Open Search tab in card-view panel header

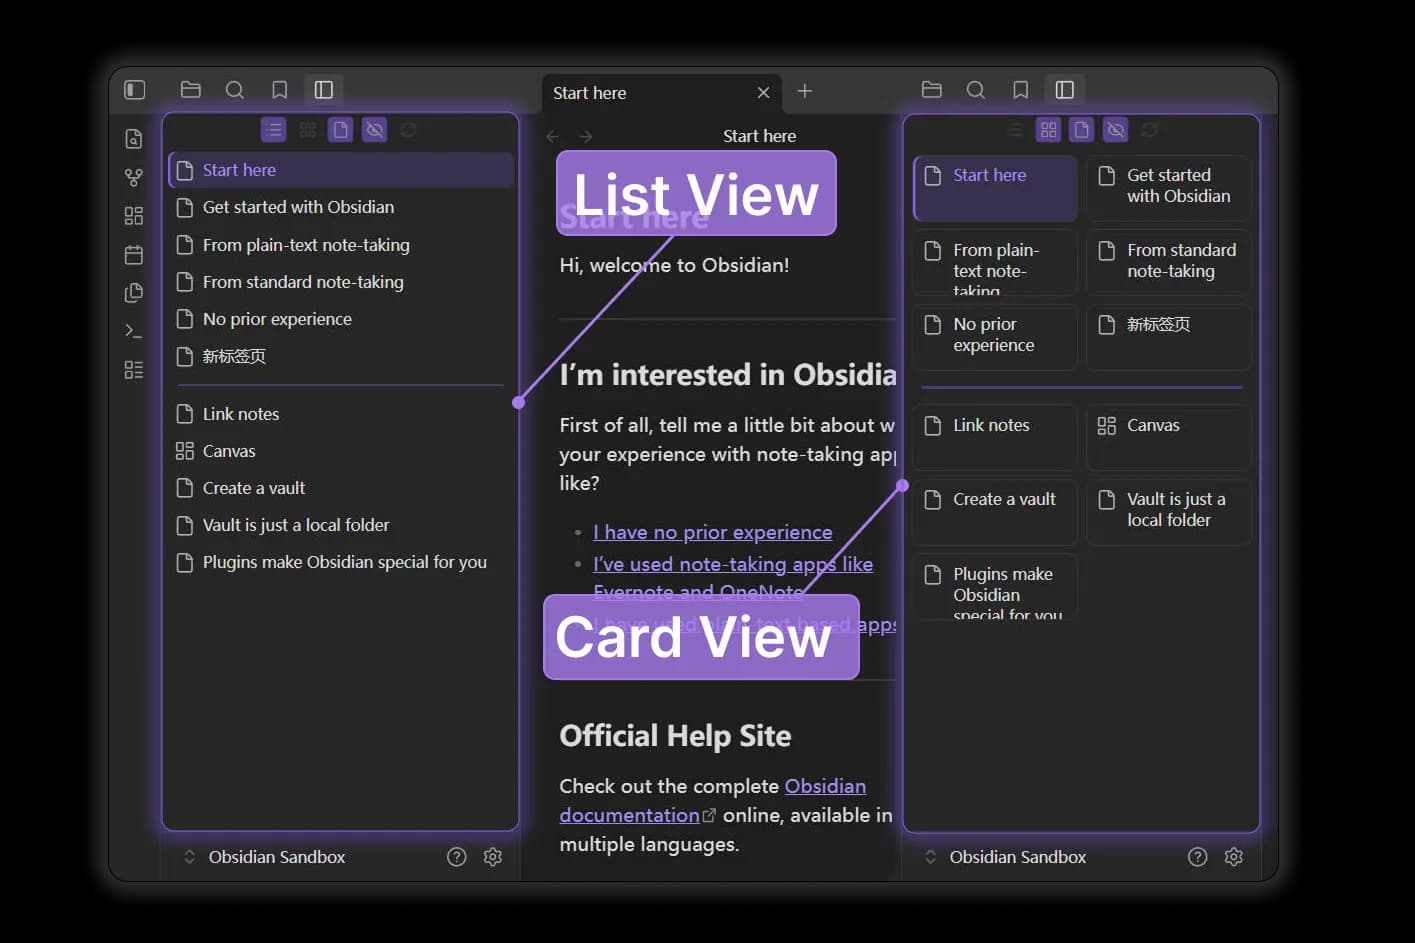tap(976, 90)
